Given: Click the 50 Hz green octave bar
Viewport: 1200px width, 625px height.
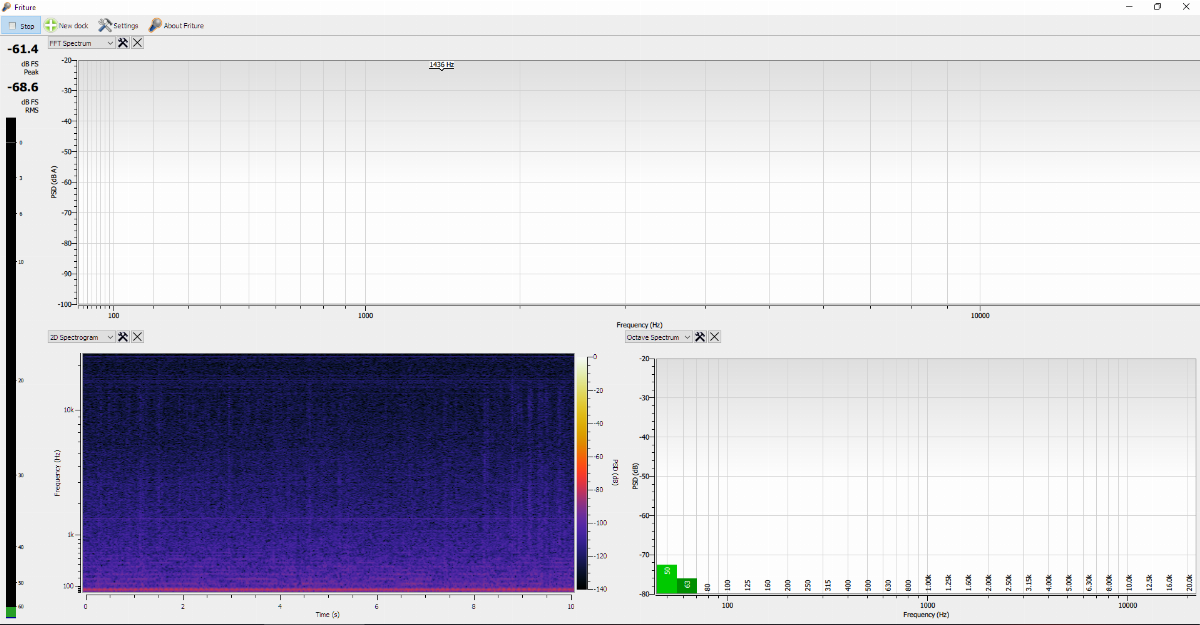Looking at the screenshot, I should pos(666,579).
